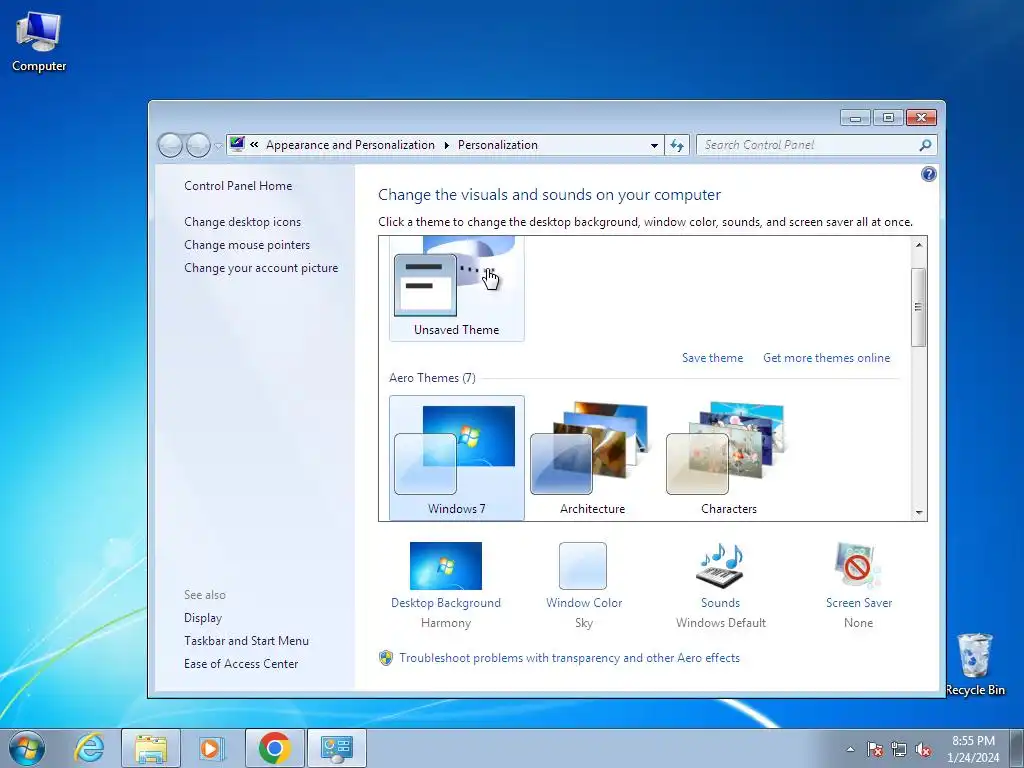Click the Personalization breadcrumb

click(x=498, y=145)
